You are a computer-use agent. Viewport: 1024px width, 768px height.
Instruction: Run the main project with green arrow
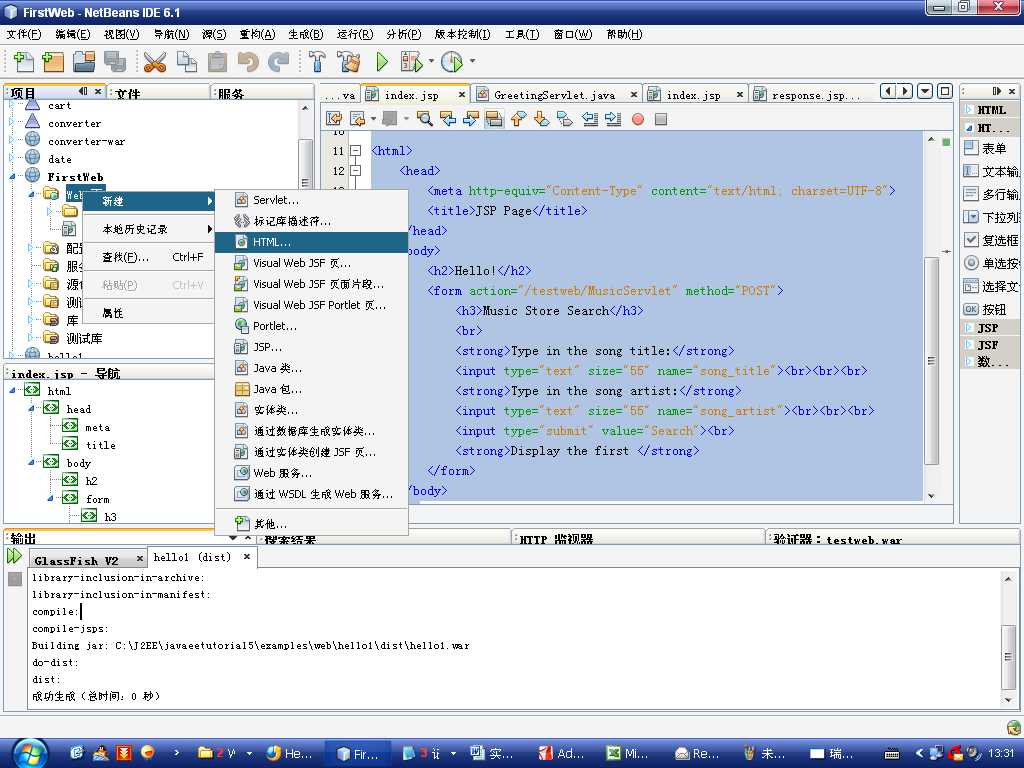(x=382, y=62)
